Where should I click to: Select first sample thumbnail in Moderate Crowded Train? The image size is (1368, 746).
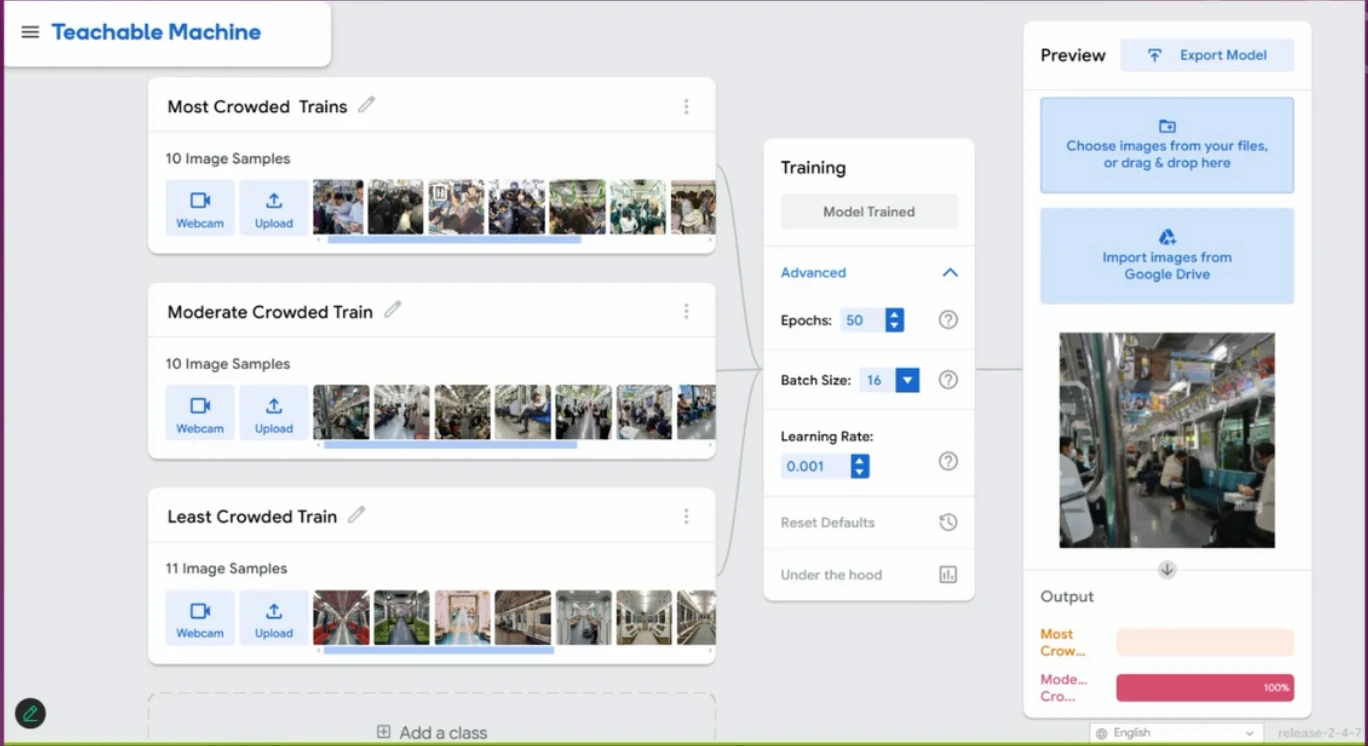(341, 412)
